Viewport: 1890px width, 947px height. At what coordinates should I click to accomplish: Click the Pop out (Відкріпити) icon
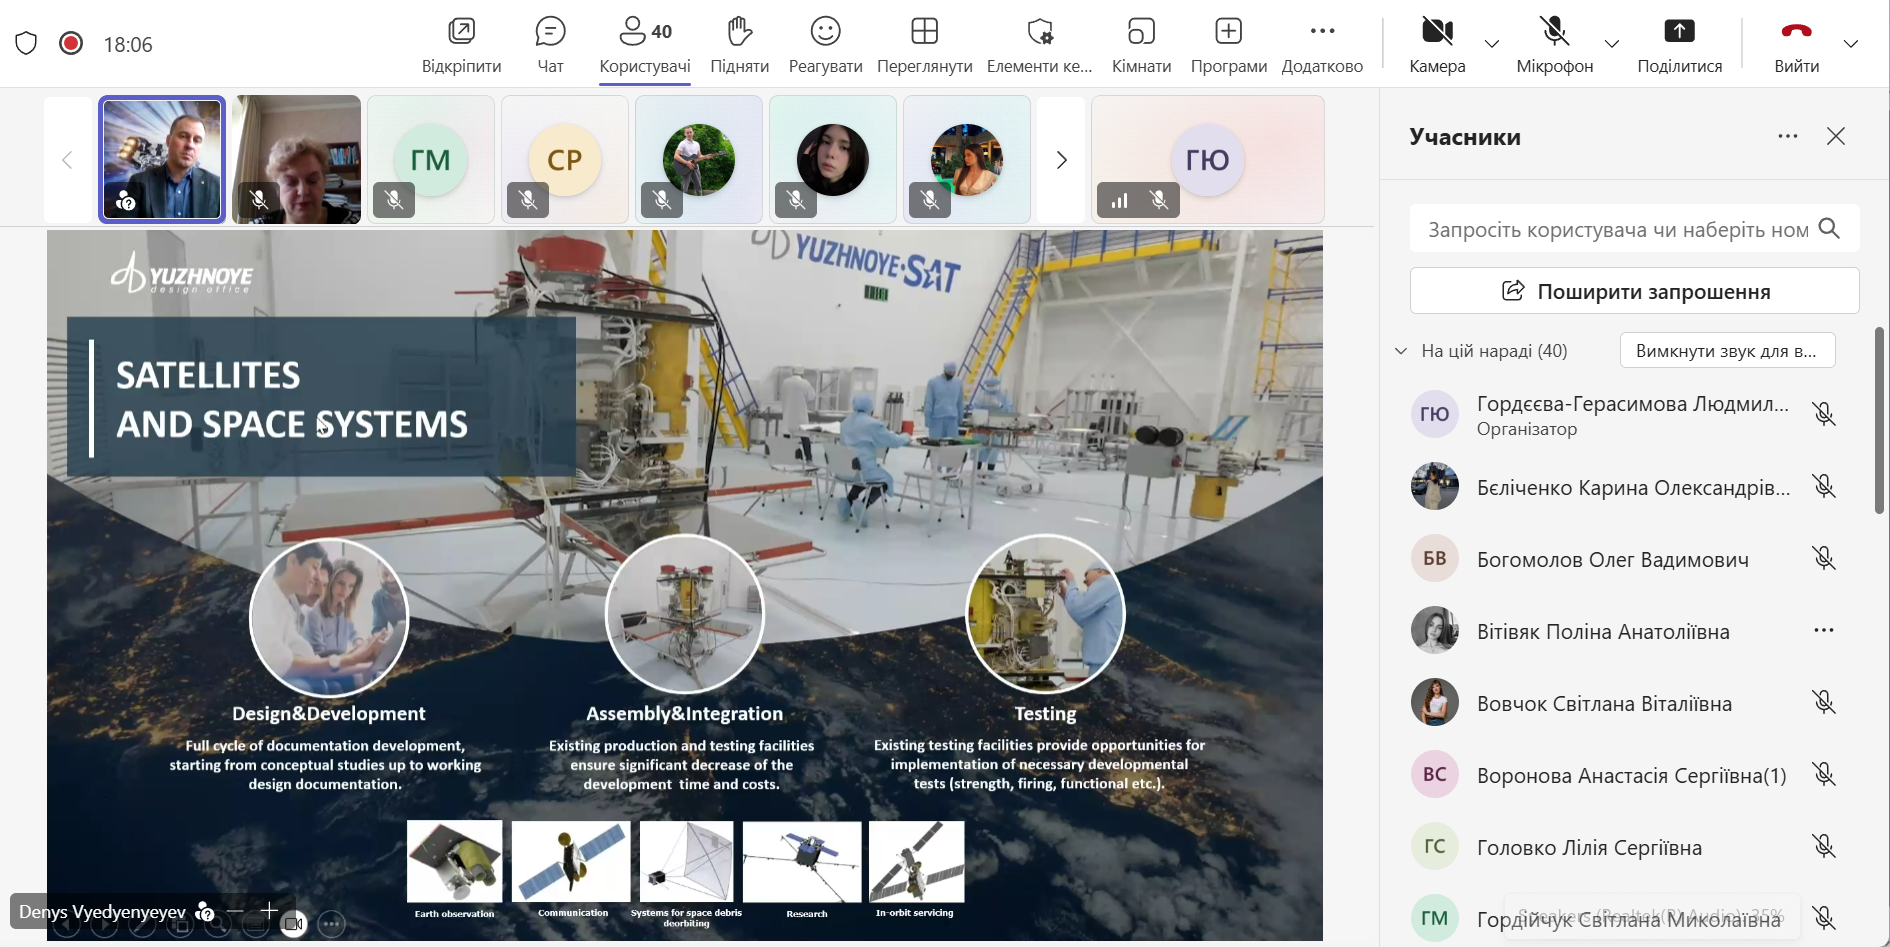click(x=461, y=32)
